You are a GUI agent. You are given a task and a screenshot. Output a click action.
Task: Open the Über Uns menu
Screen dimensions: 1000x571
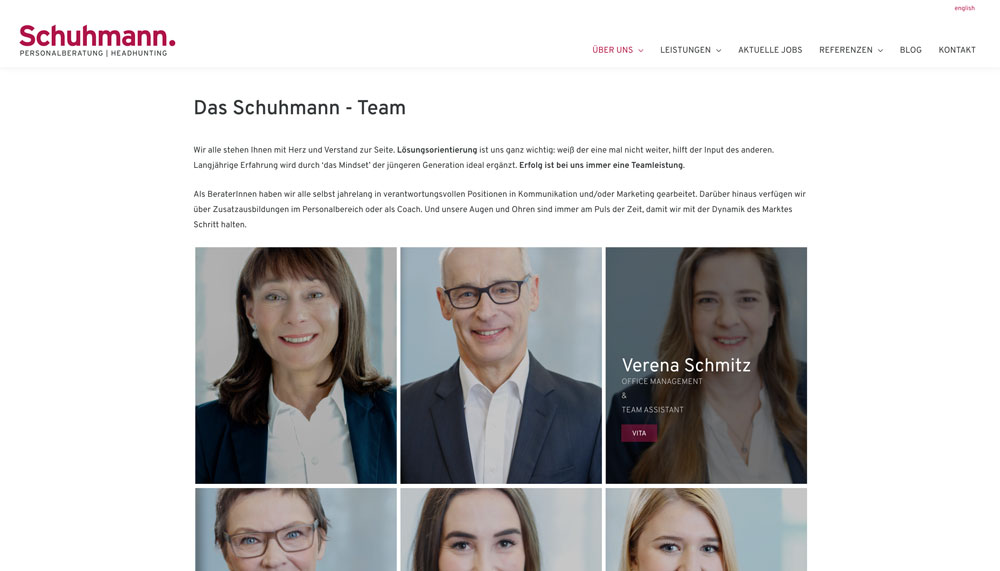(612, 50)
